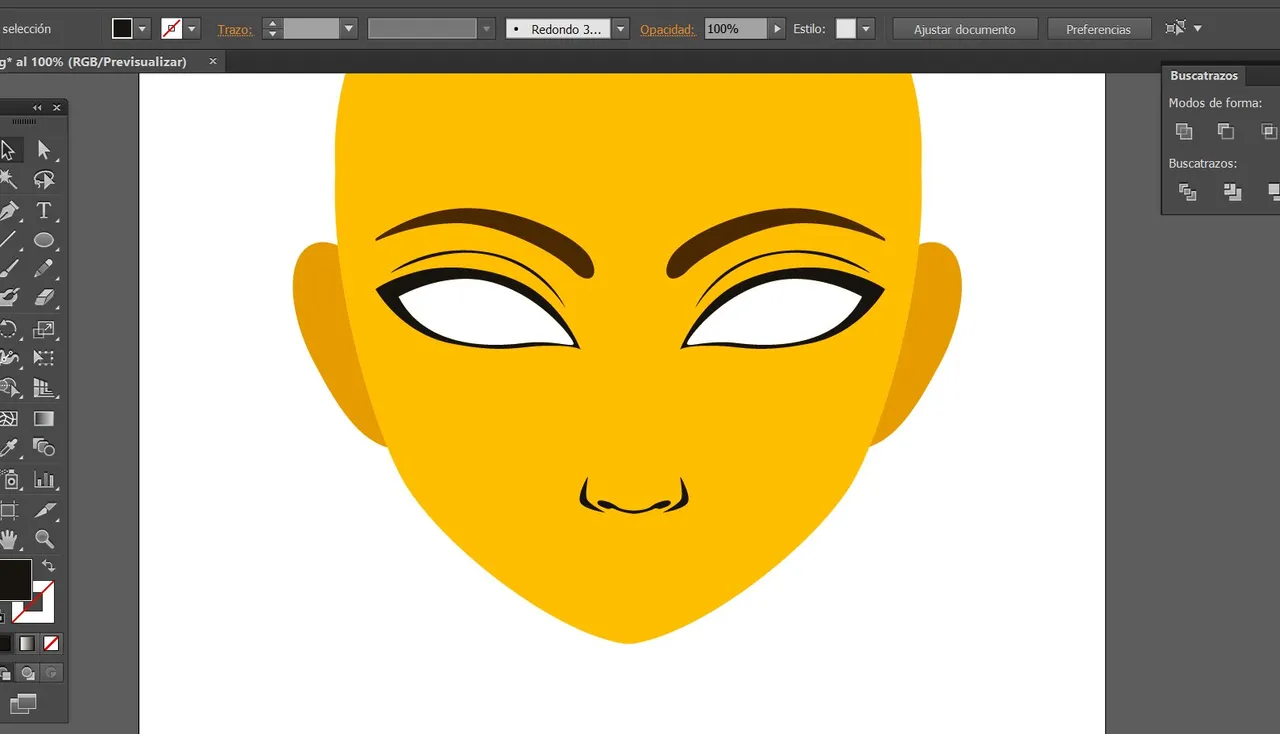The image size is (1280, 734).
Task: Open the Opacidad transparency panel link
Action: coord(667,30)
